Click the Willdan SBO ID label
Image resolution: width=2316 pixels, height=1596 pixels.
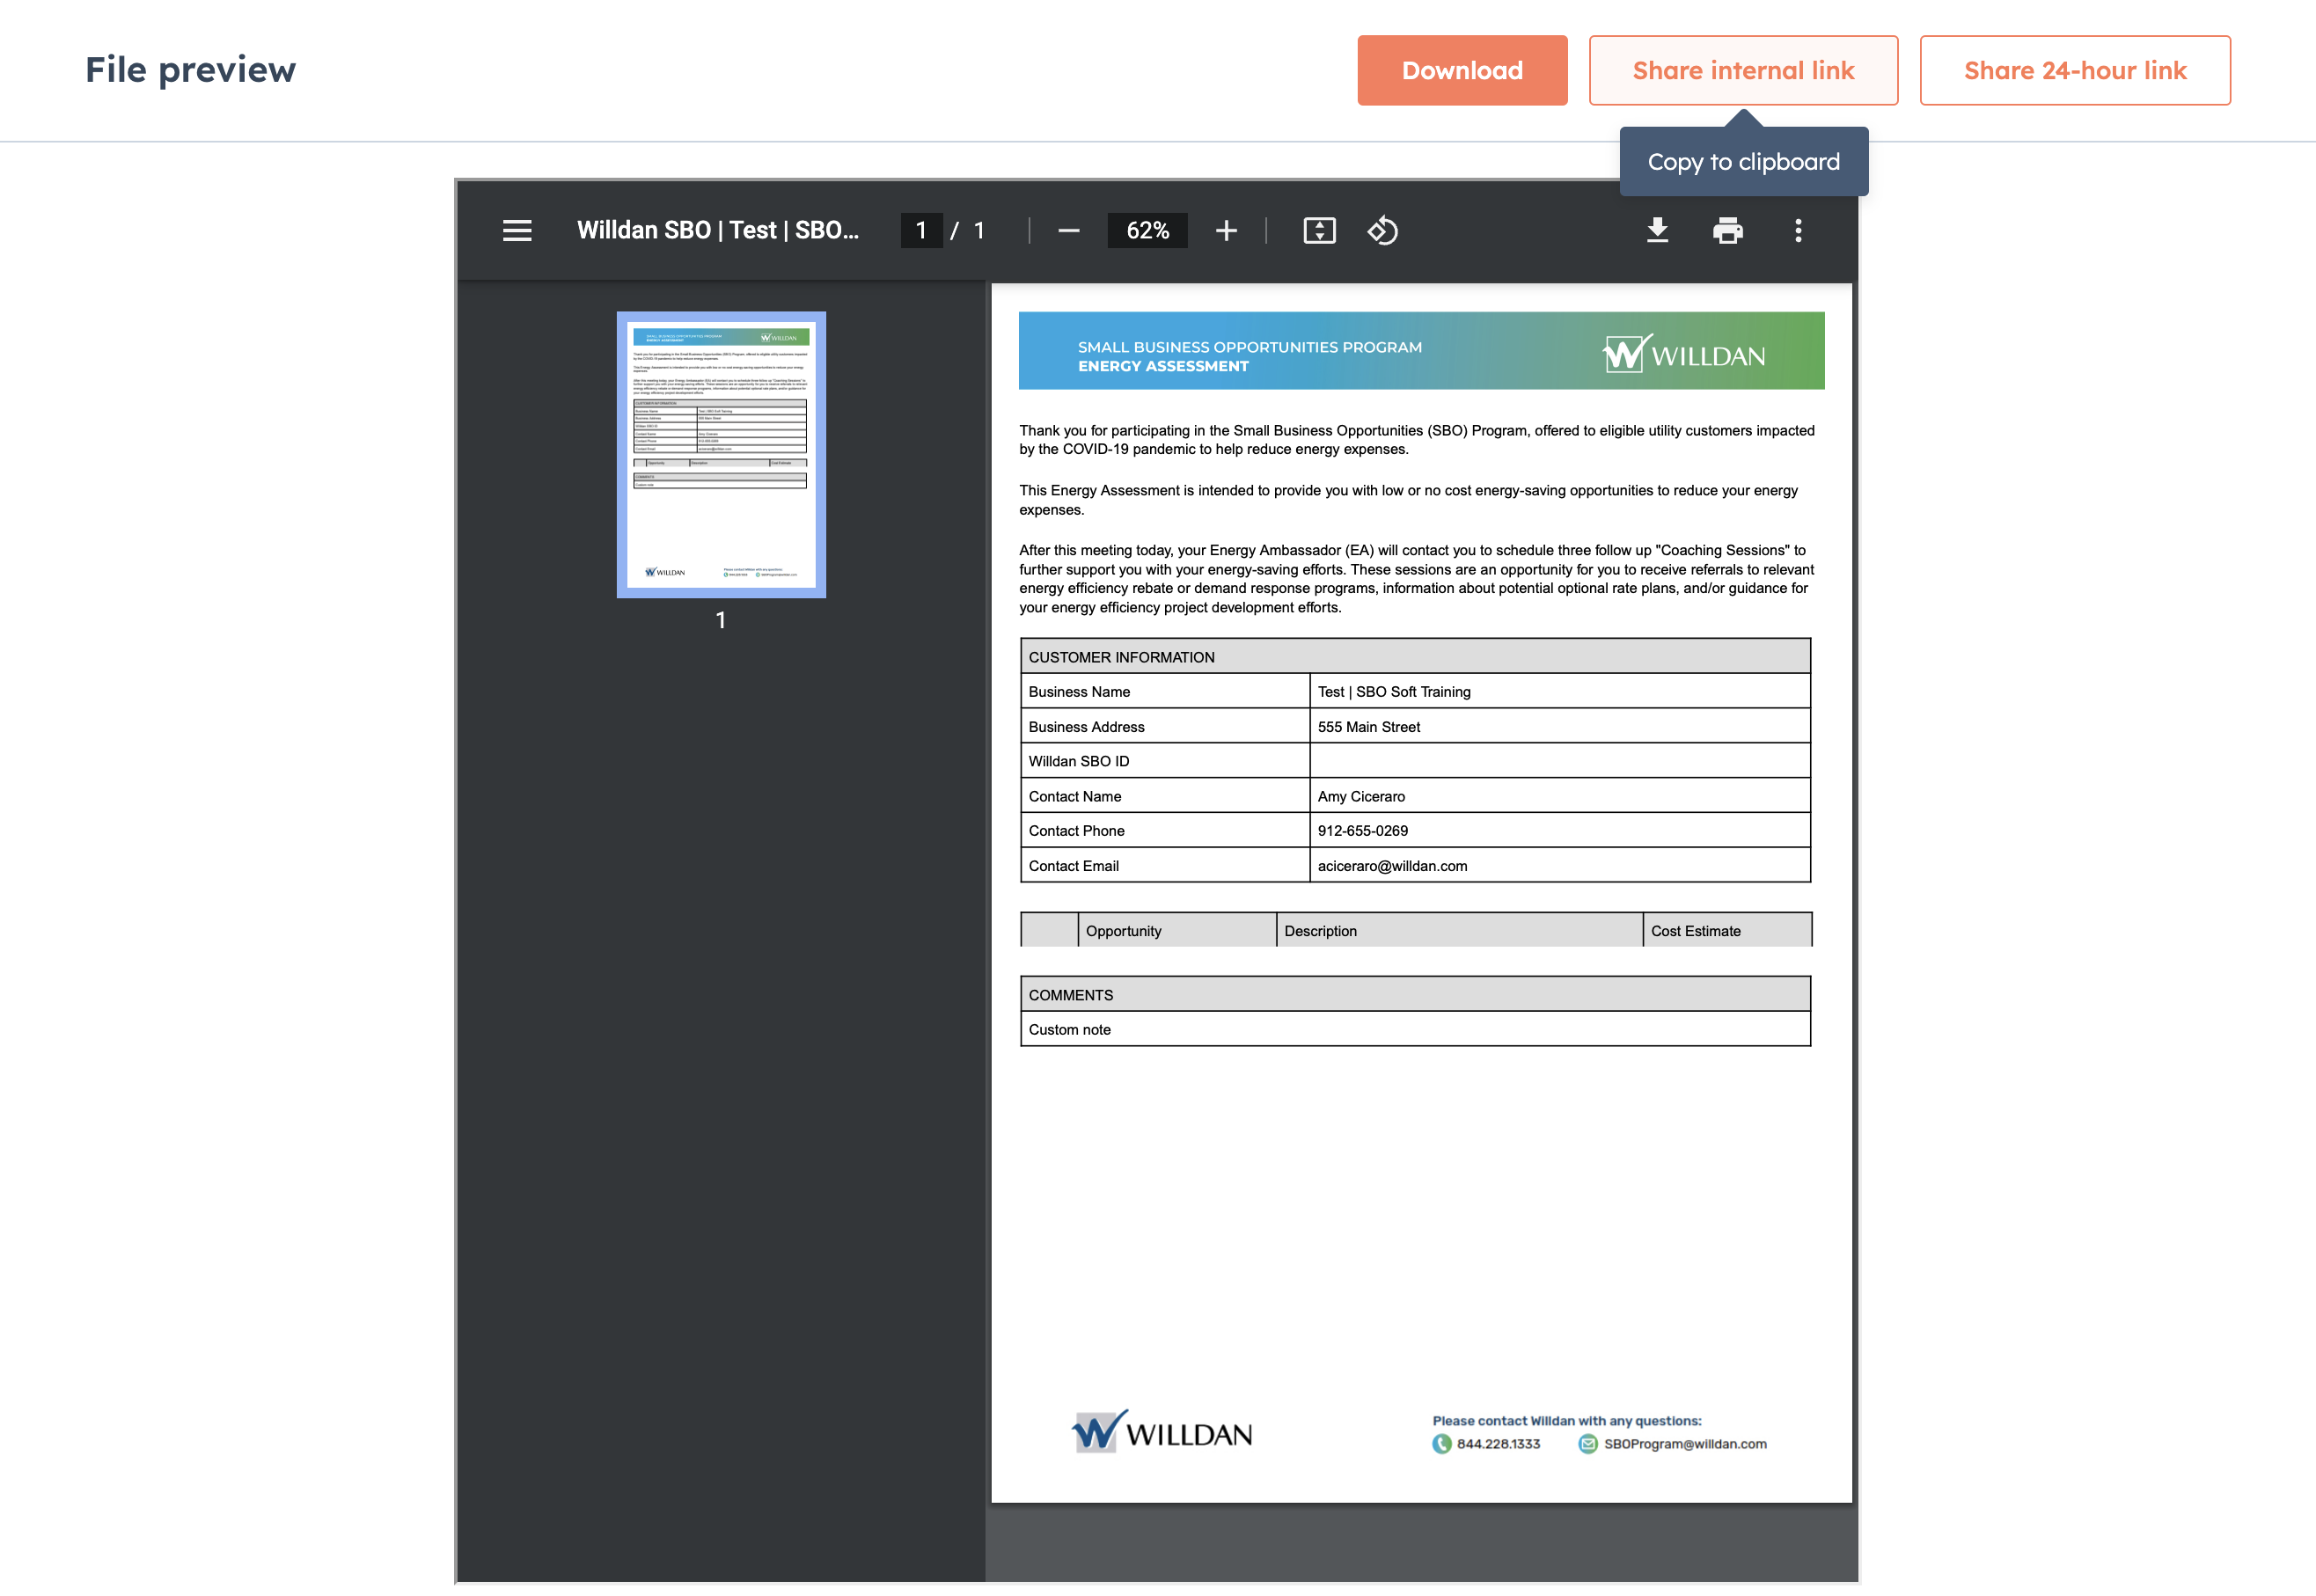click(x=1078, y=762)
